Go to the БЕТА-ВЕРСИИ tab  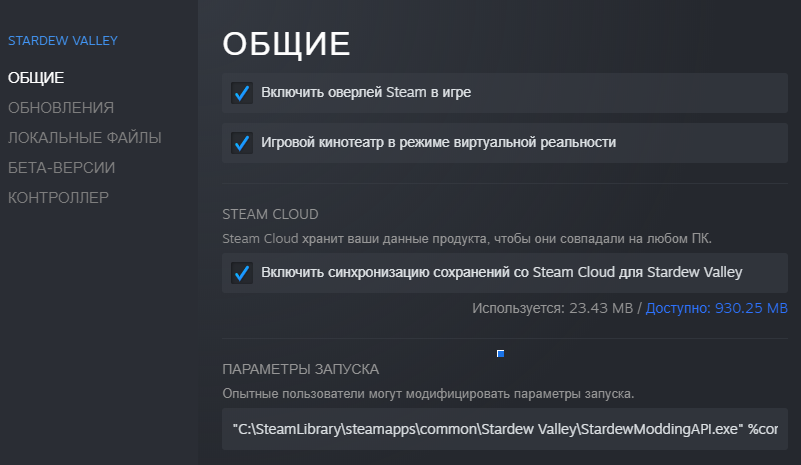[x=61, y=167]
